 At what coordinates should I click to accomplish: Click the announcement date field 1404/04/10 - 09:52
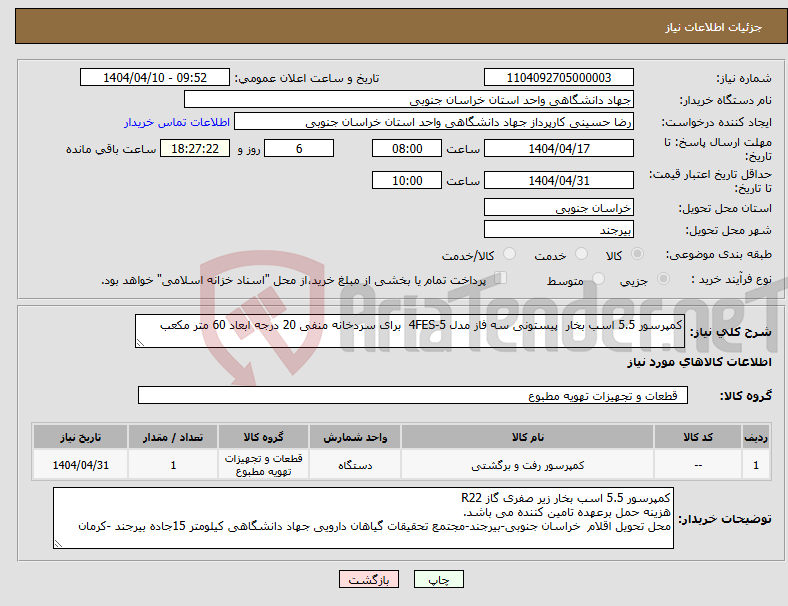point(155,77)
